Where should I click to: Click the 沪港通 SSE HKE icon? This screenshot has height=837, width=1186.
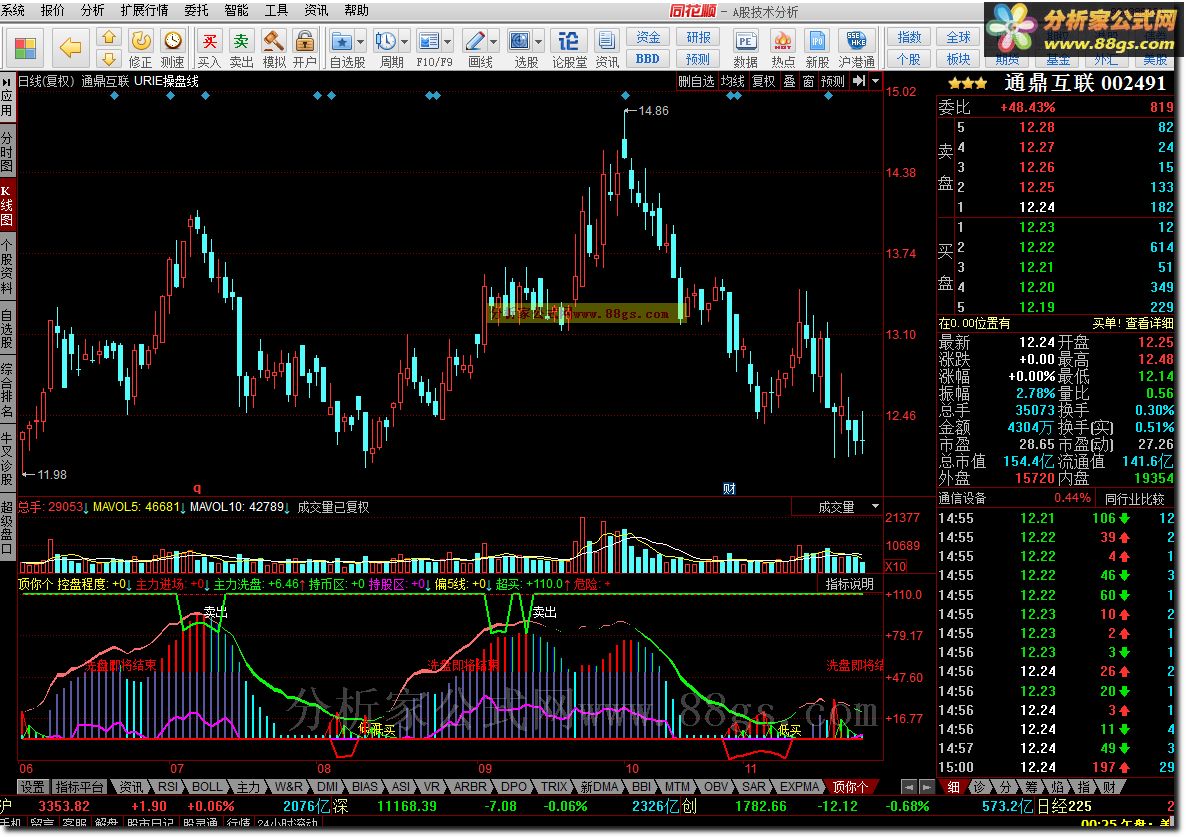856,41
